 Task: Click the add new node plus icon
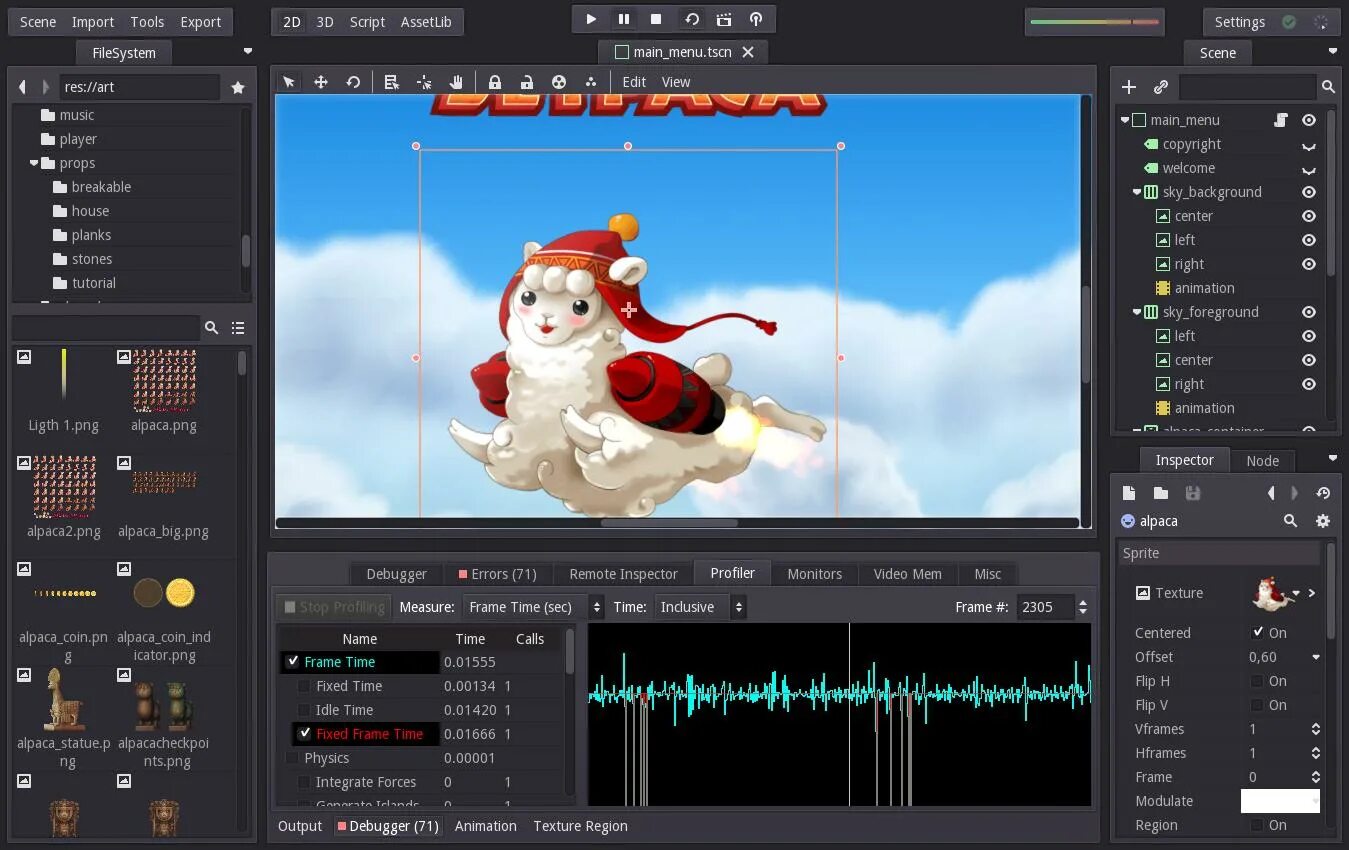point(1129,87)
